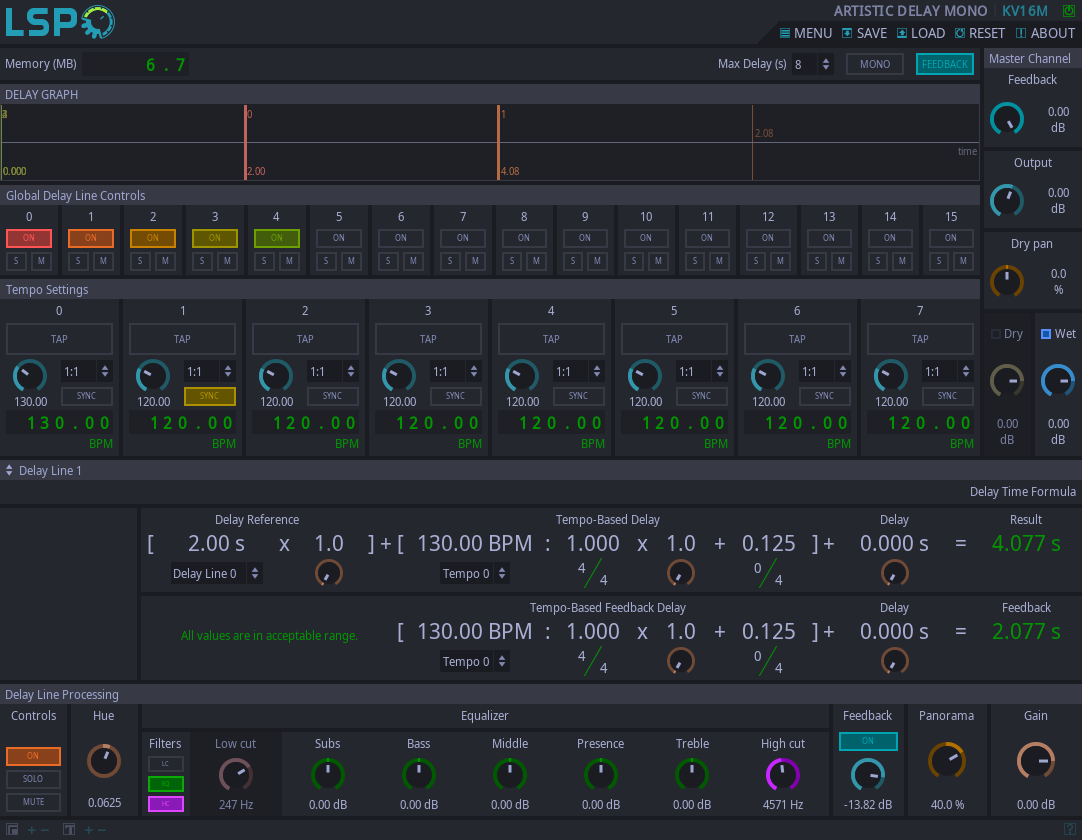Screen dimensions: 1082x840
Task: Toggle the LC low-cut filter button
Action: [x=166, y=764]
